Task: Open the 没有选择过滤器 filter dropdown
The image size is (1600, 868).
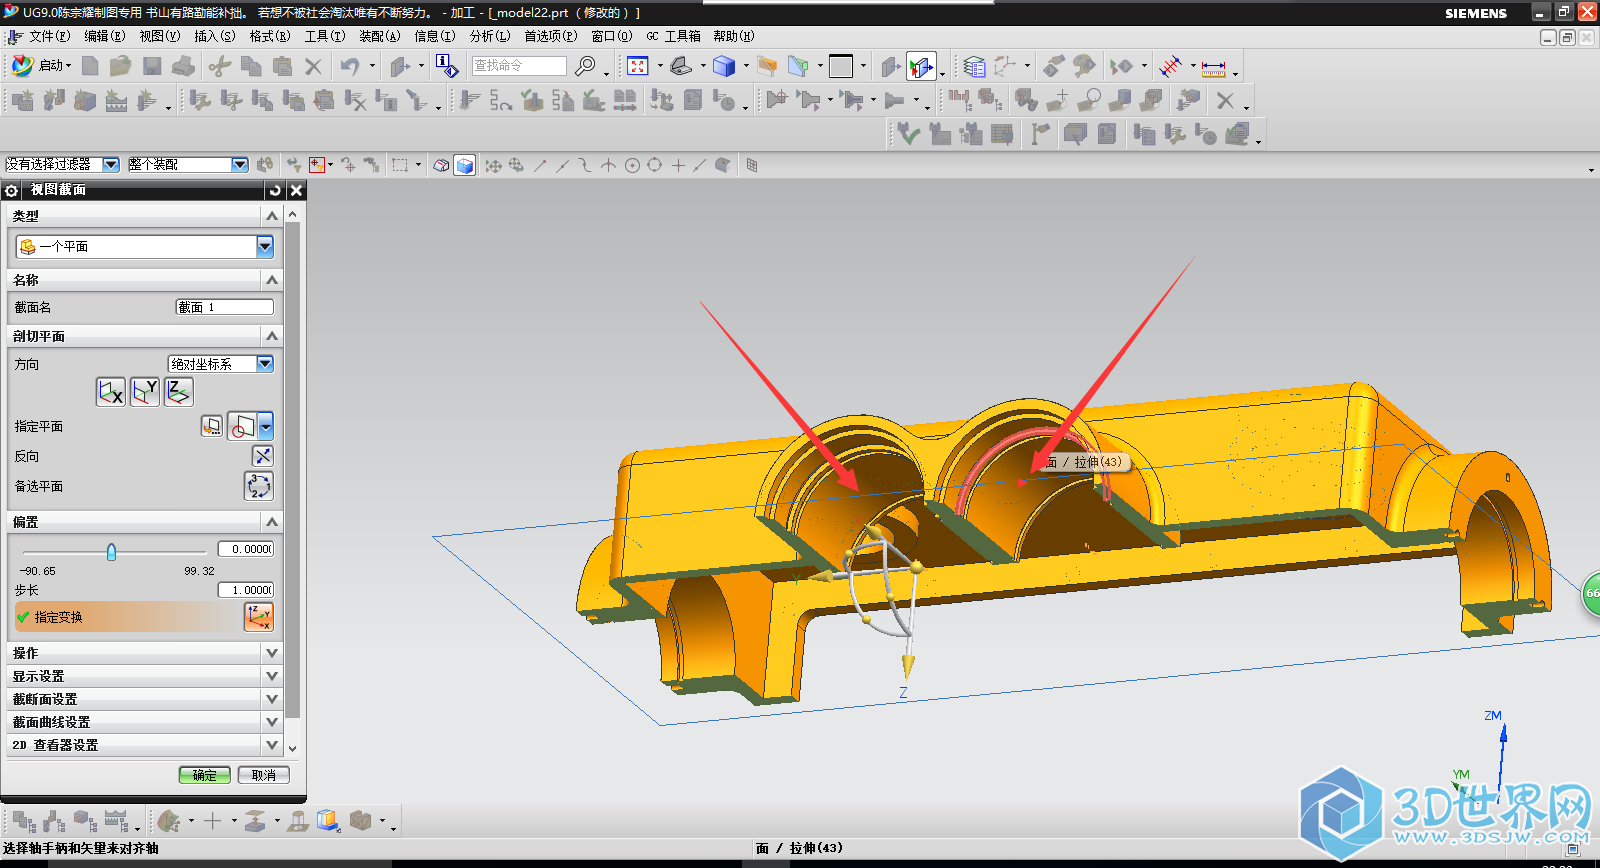Action: tap(111, 164)
